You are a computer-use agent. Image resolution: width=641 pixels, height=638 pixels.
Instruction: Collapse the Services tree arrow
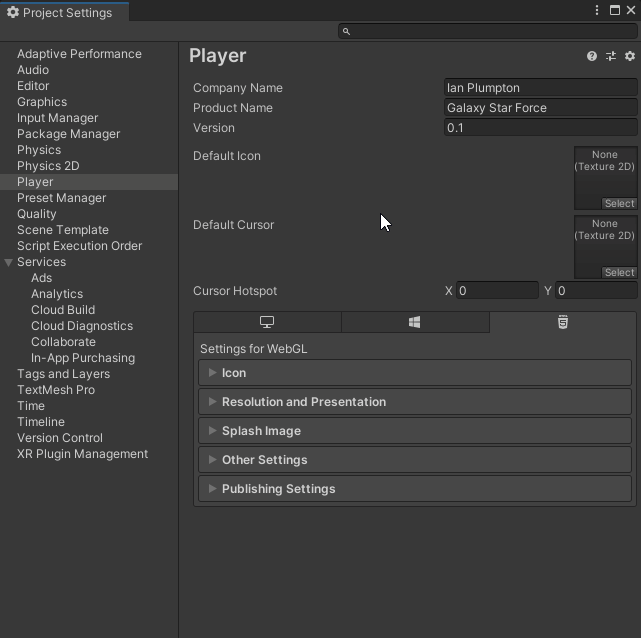(8, 262)
